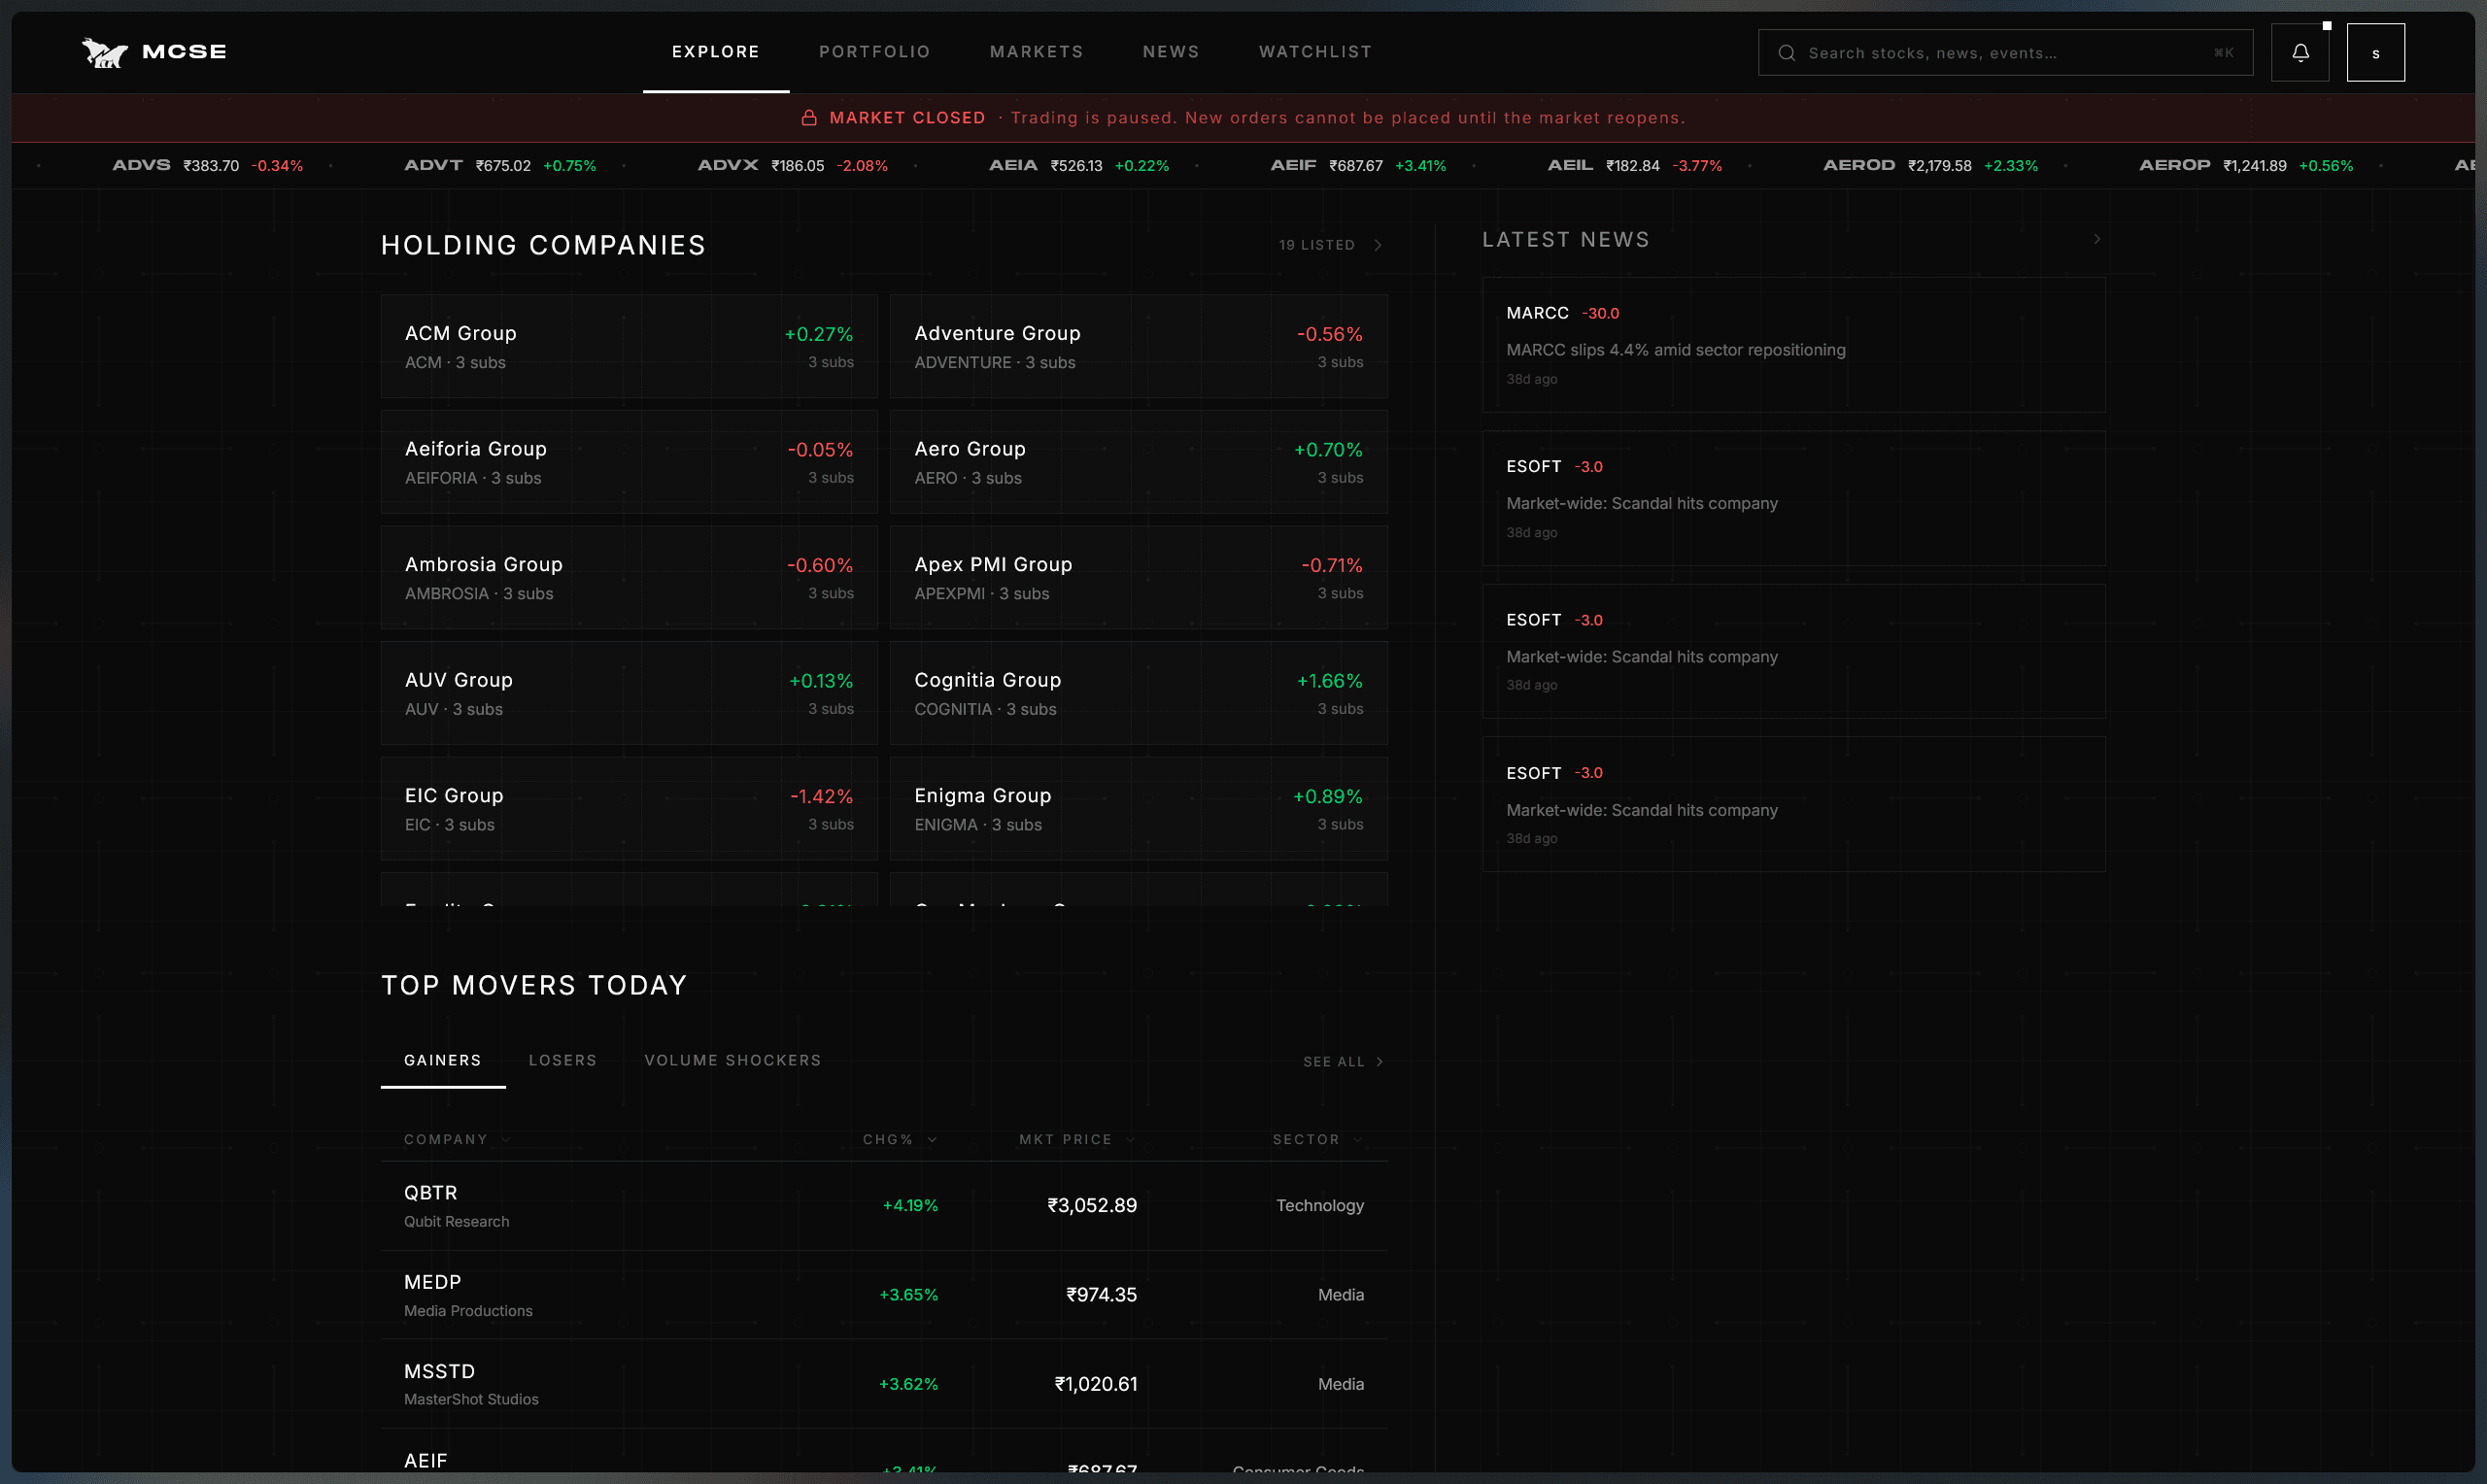Open the first ESOFT scandal news item
2487x1484 pixels.
(x=1793, y=498)
